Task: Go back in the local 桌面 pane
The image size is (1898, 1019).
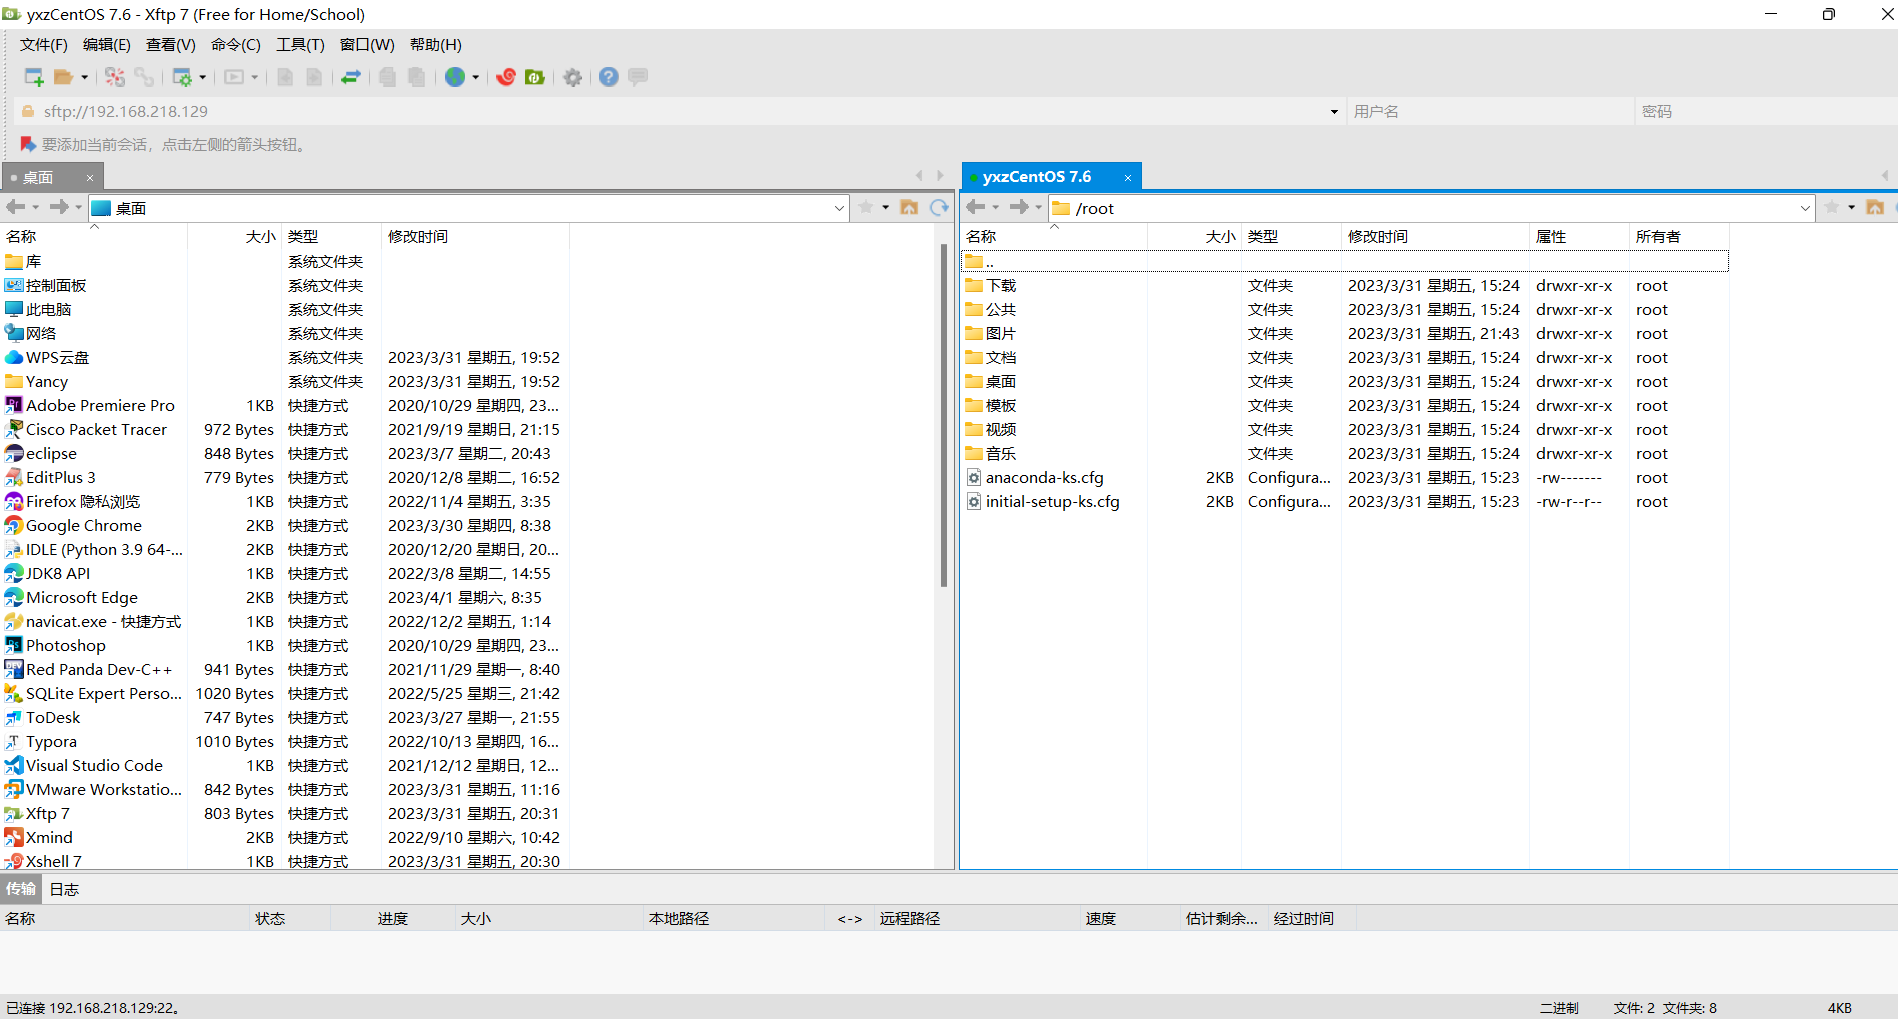Action: (15, 207)
